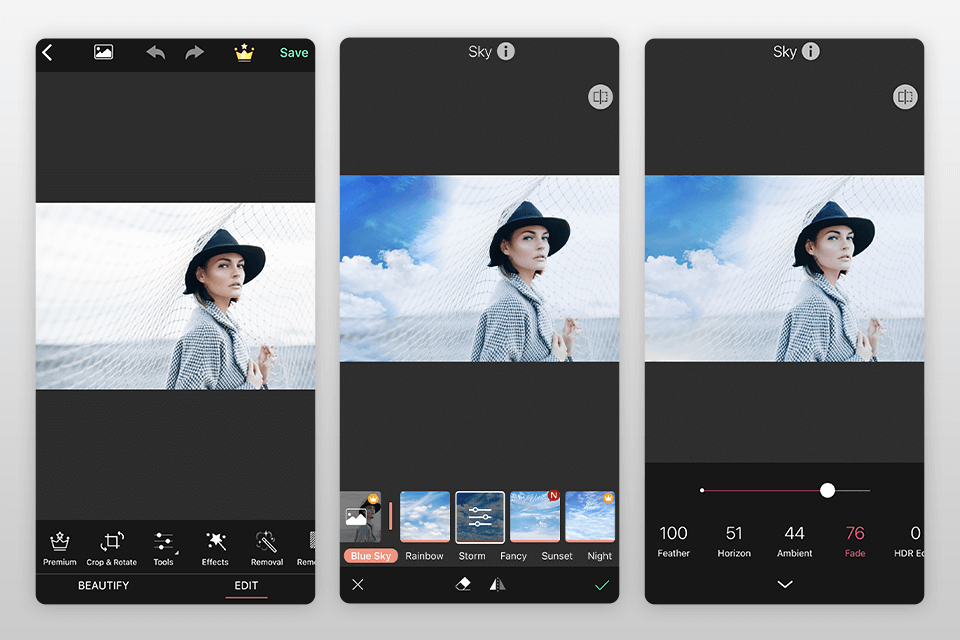Tap the blue-sky photo on presets screen

[x=479, y=268]
